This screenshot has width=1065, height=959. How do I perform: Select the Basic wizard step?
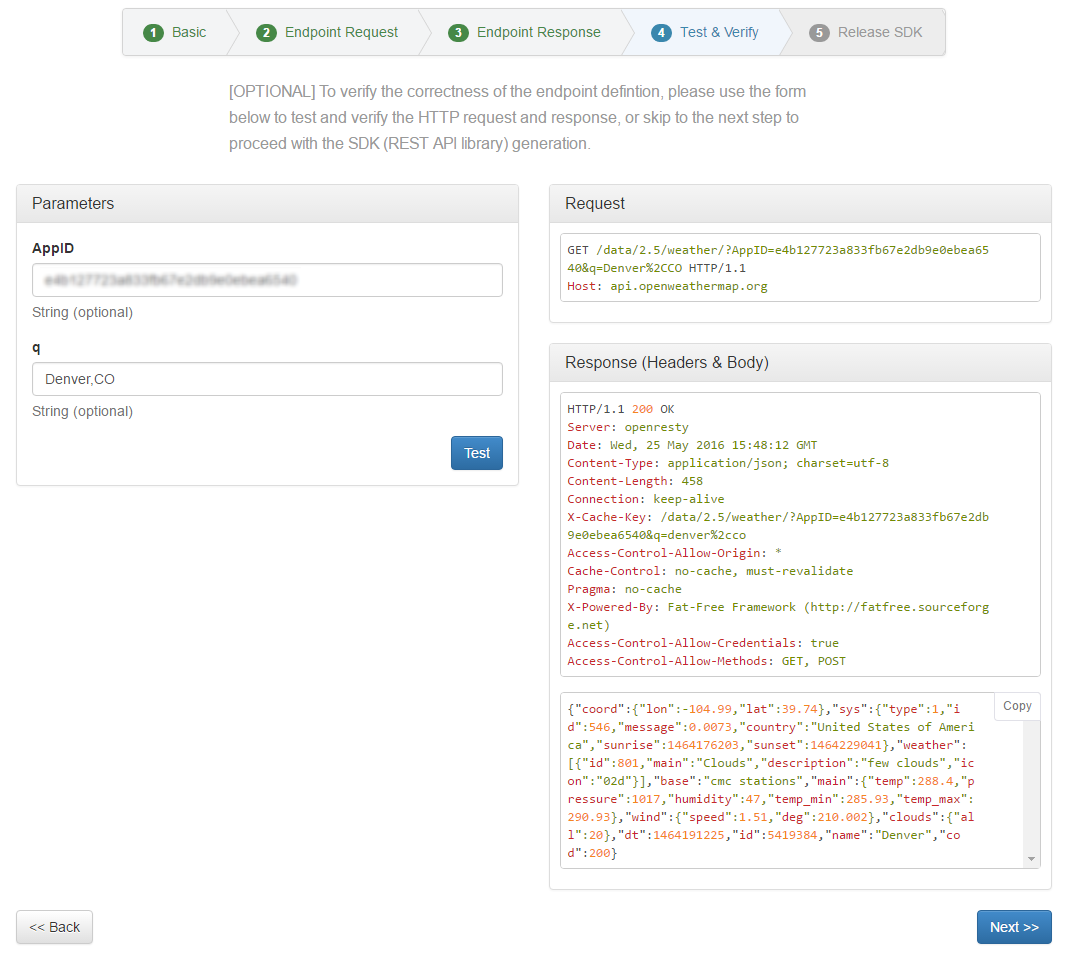click(188, 32)
